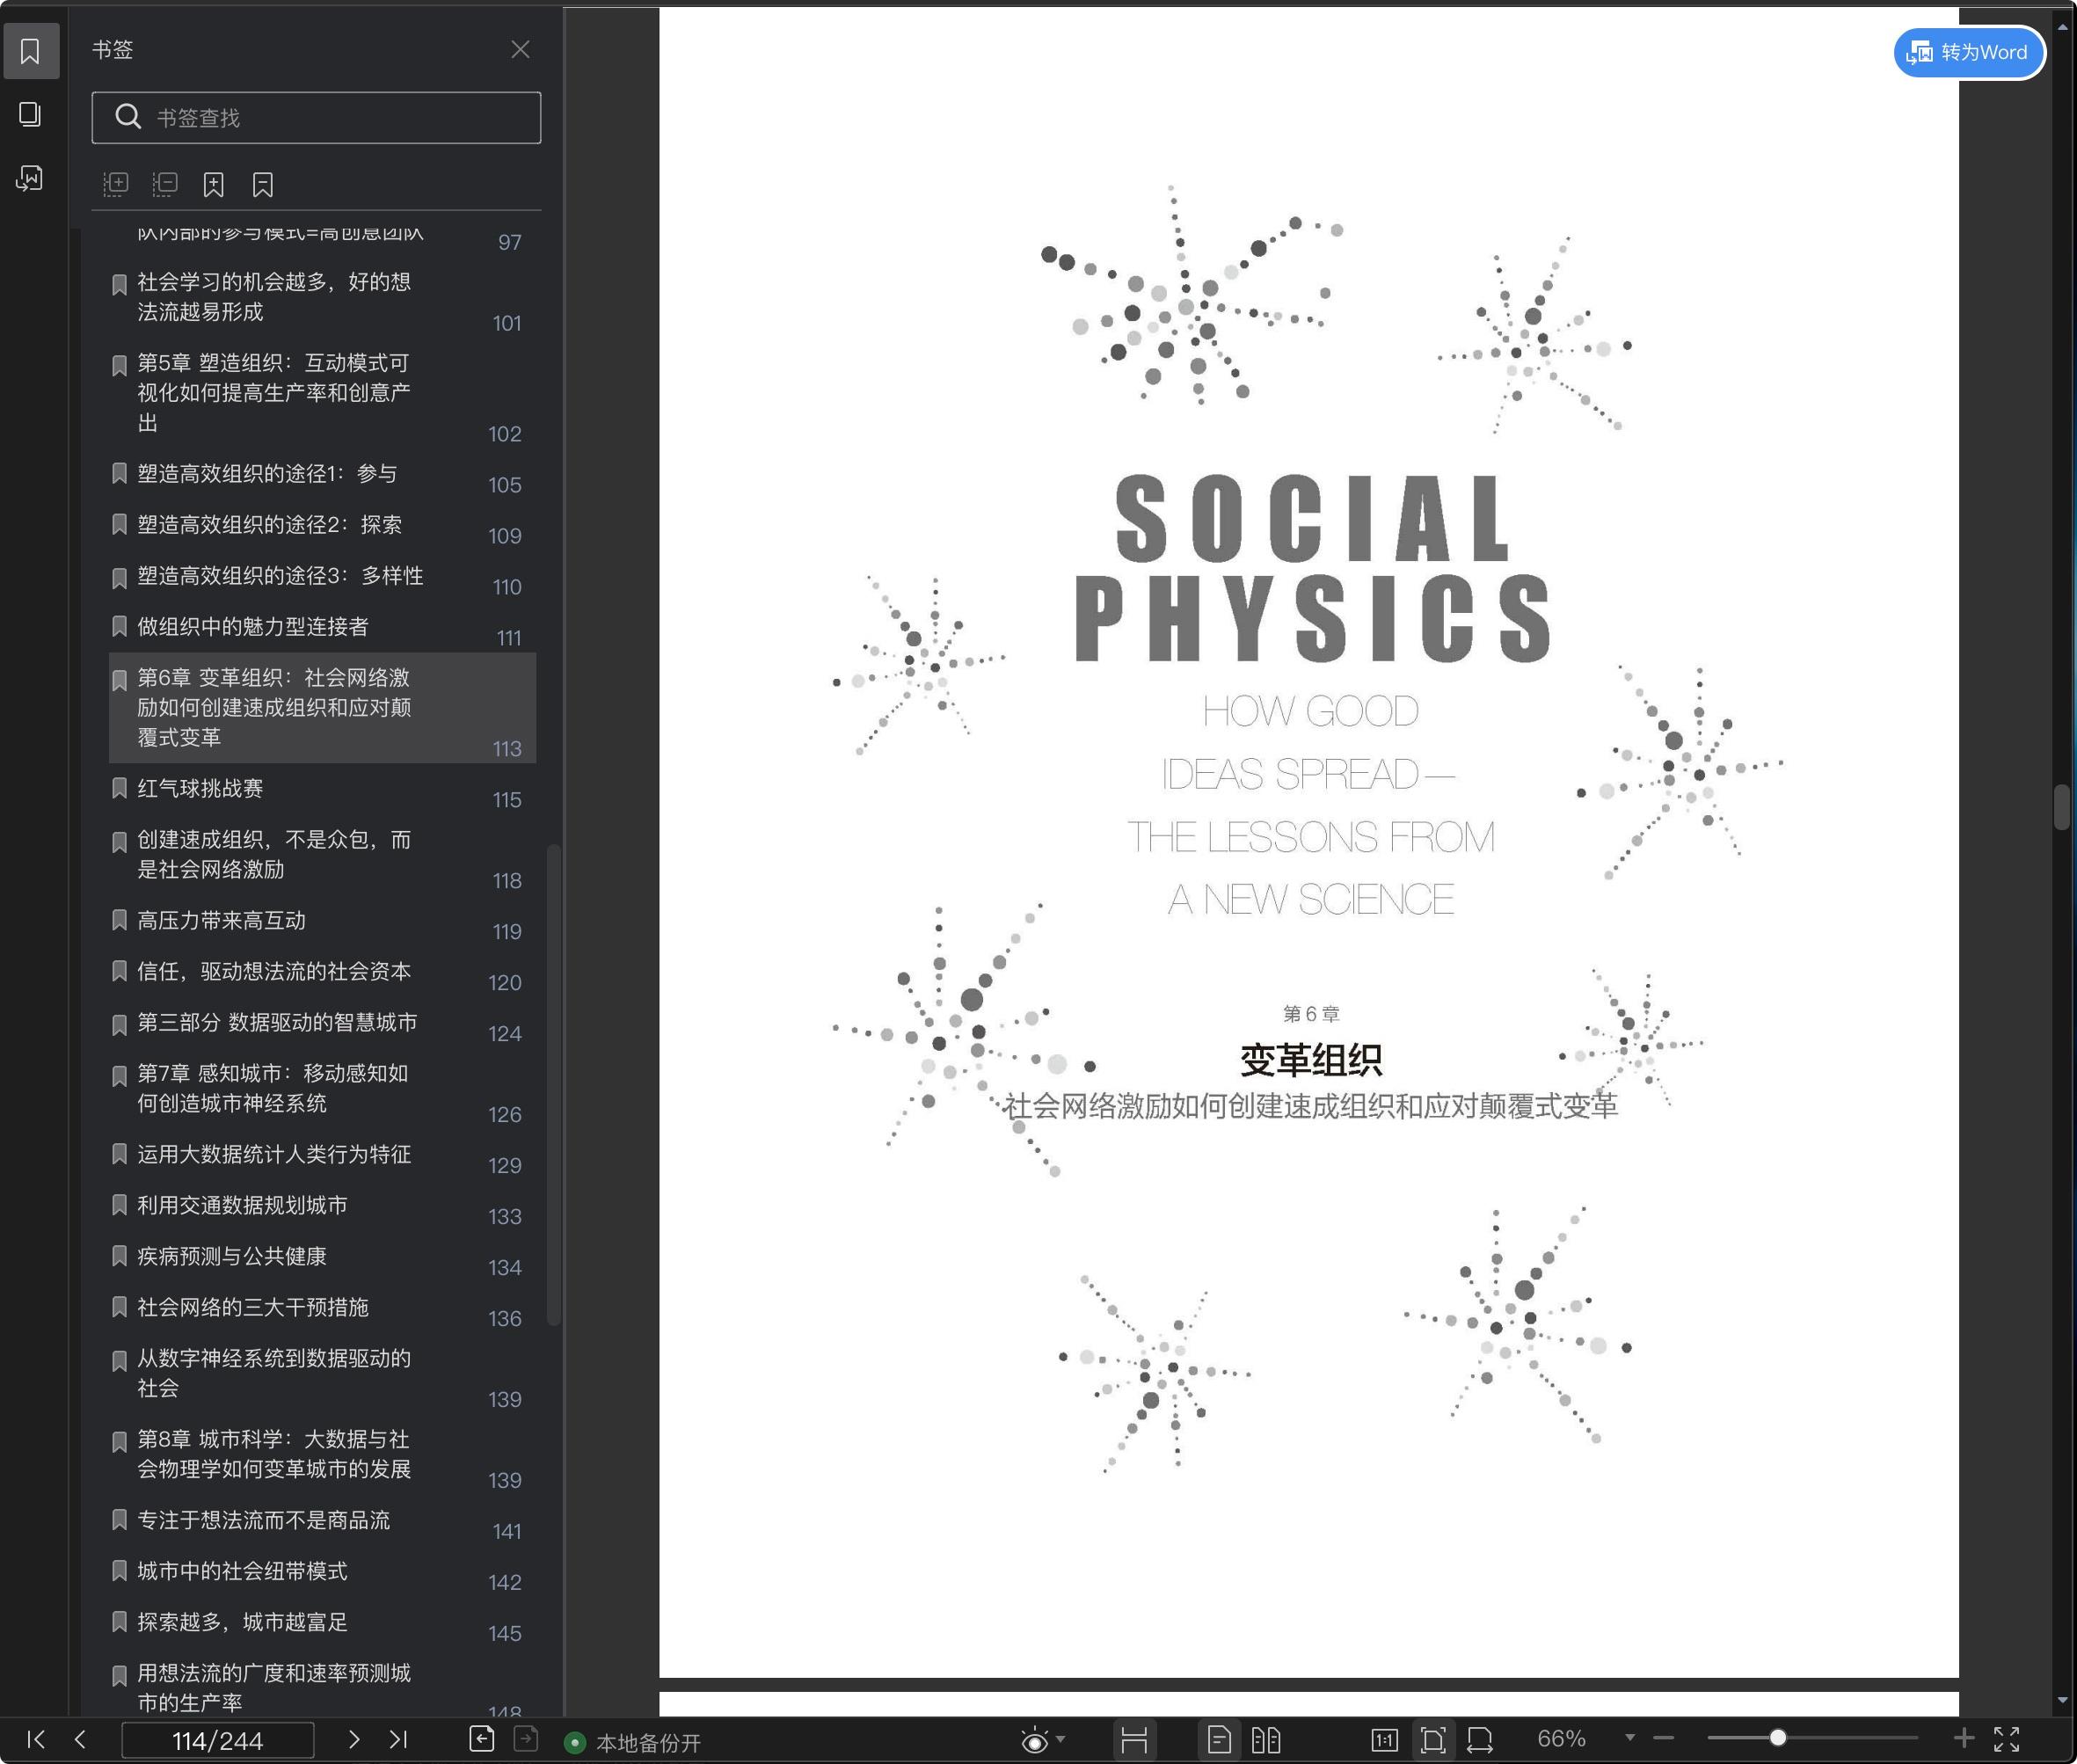Image resolution: width=2077 pixels, height=1764 pixels.
Task: Go to first page
Action: [x=36, y=1739]
